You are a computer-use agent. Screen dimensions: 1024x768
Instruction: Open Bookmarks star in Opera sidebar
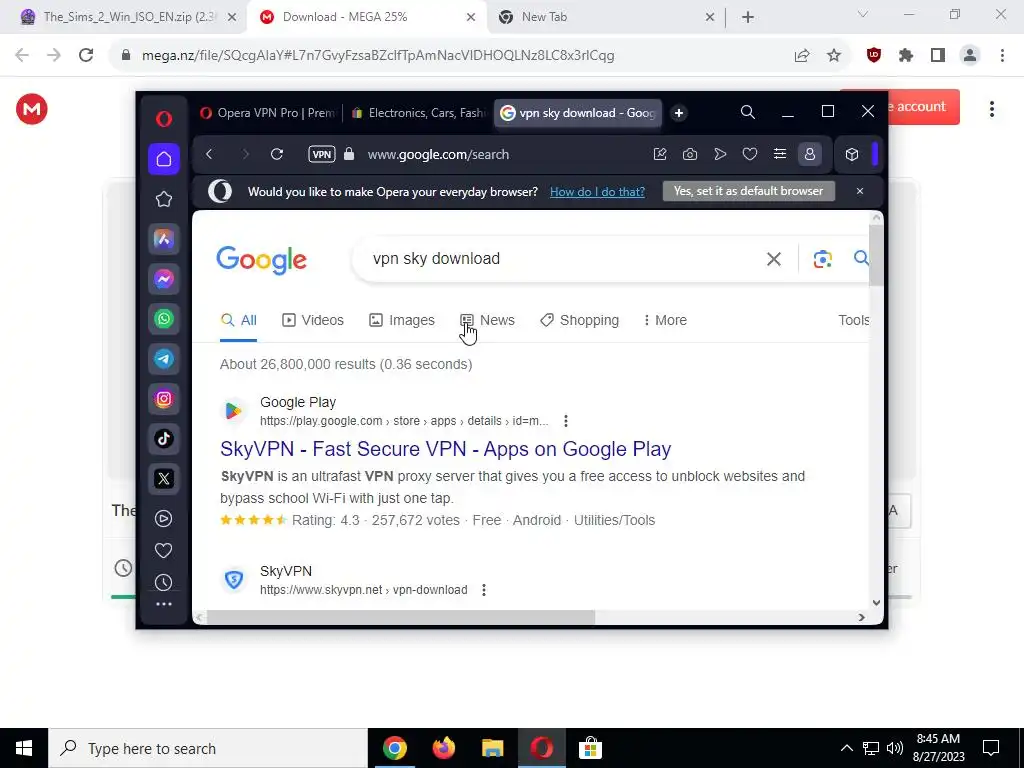click(163, 199)
